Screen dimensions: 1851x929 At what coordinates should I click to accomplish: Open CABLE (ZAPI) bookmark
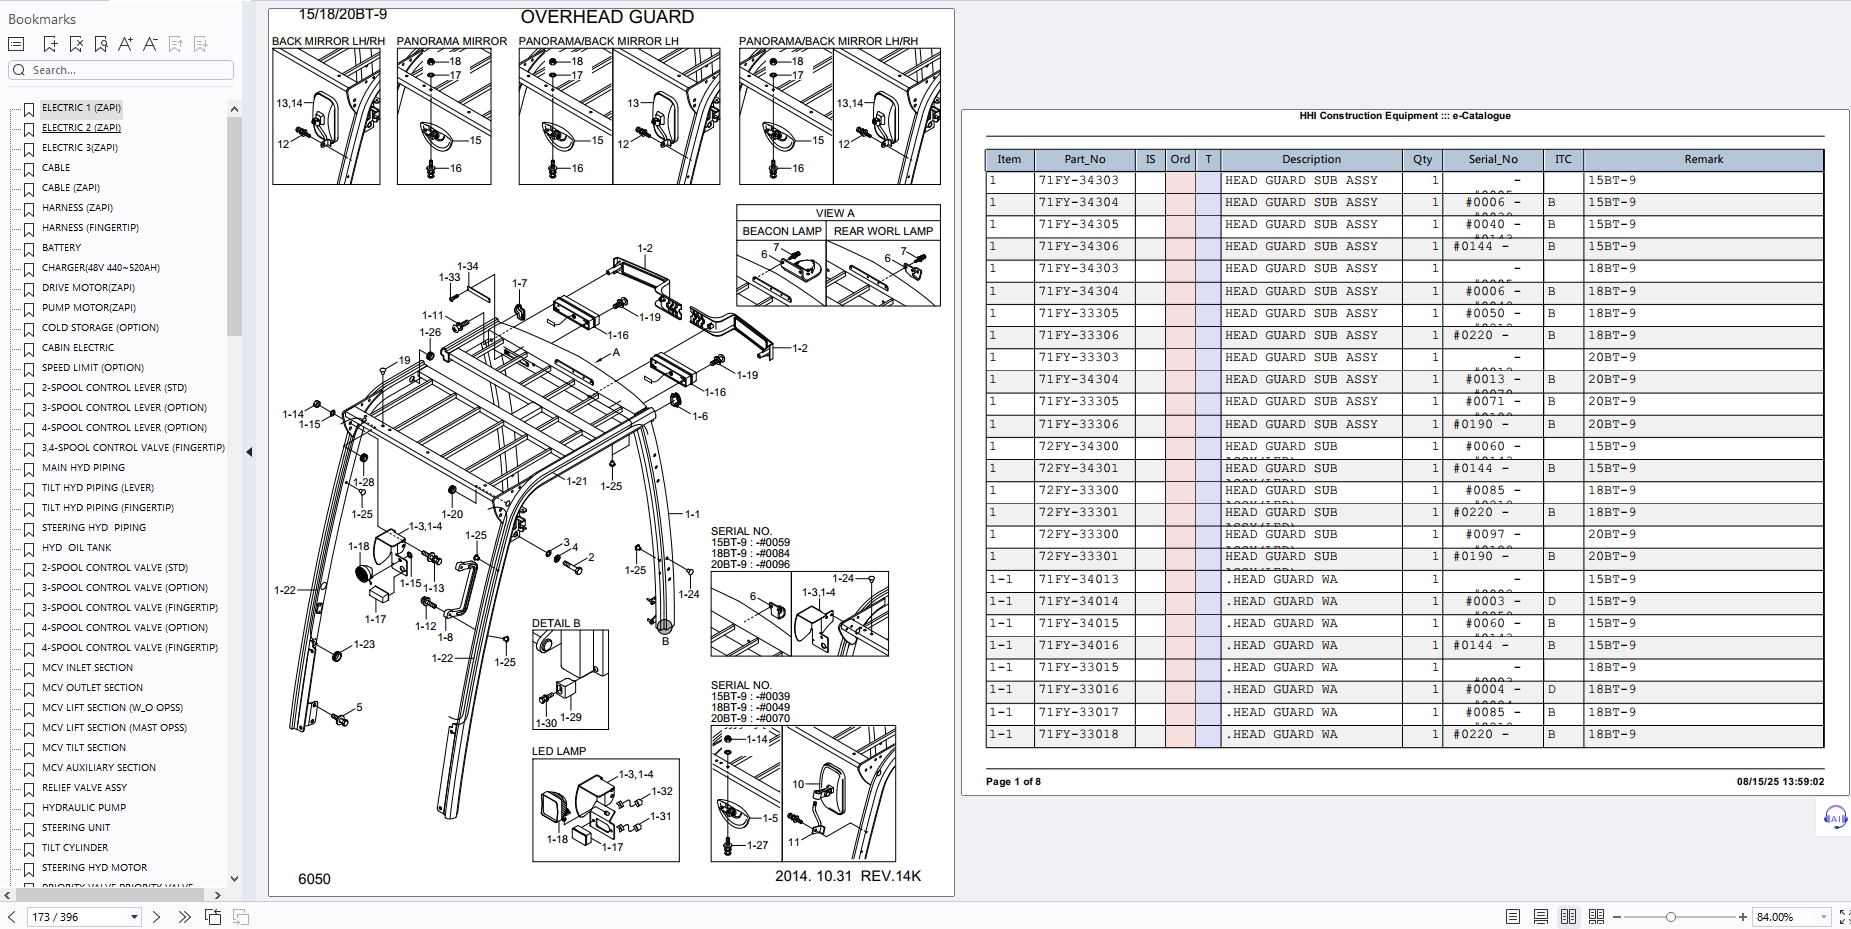coord(71,188)
